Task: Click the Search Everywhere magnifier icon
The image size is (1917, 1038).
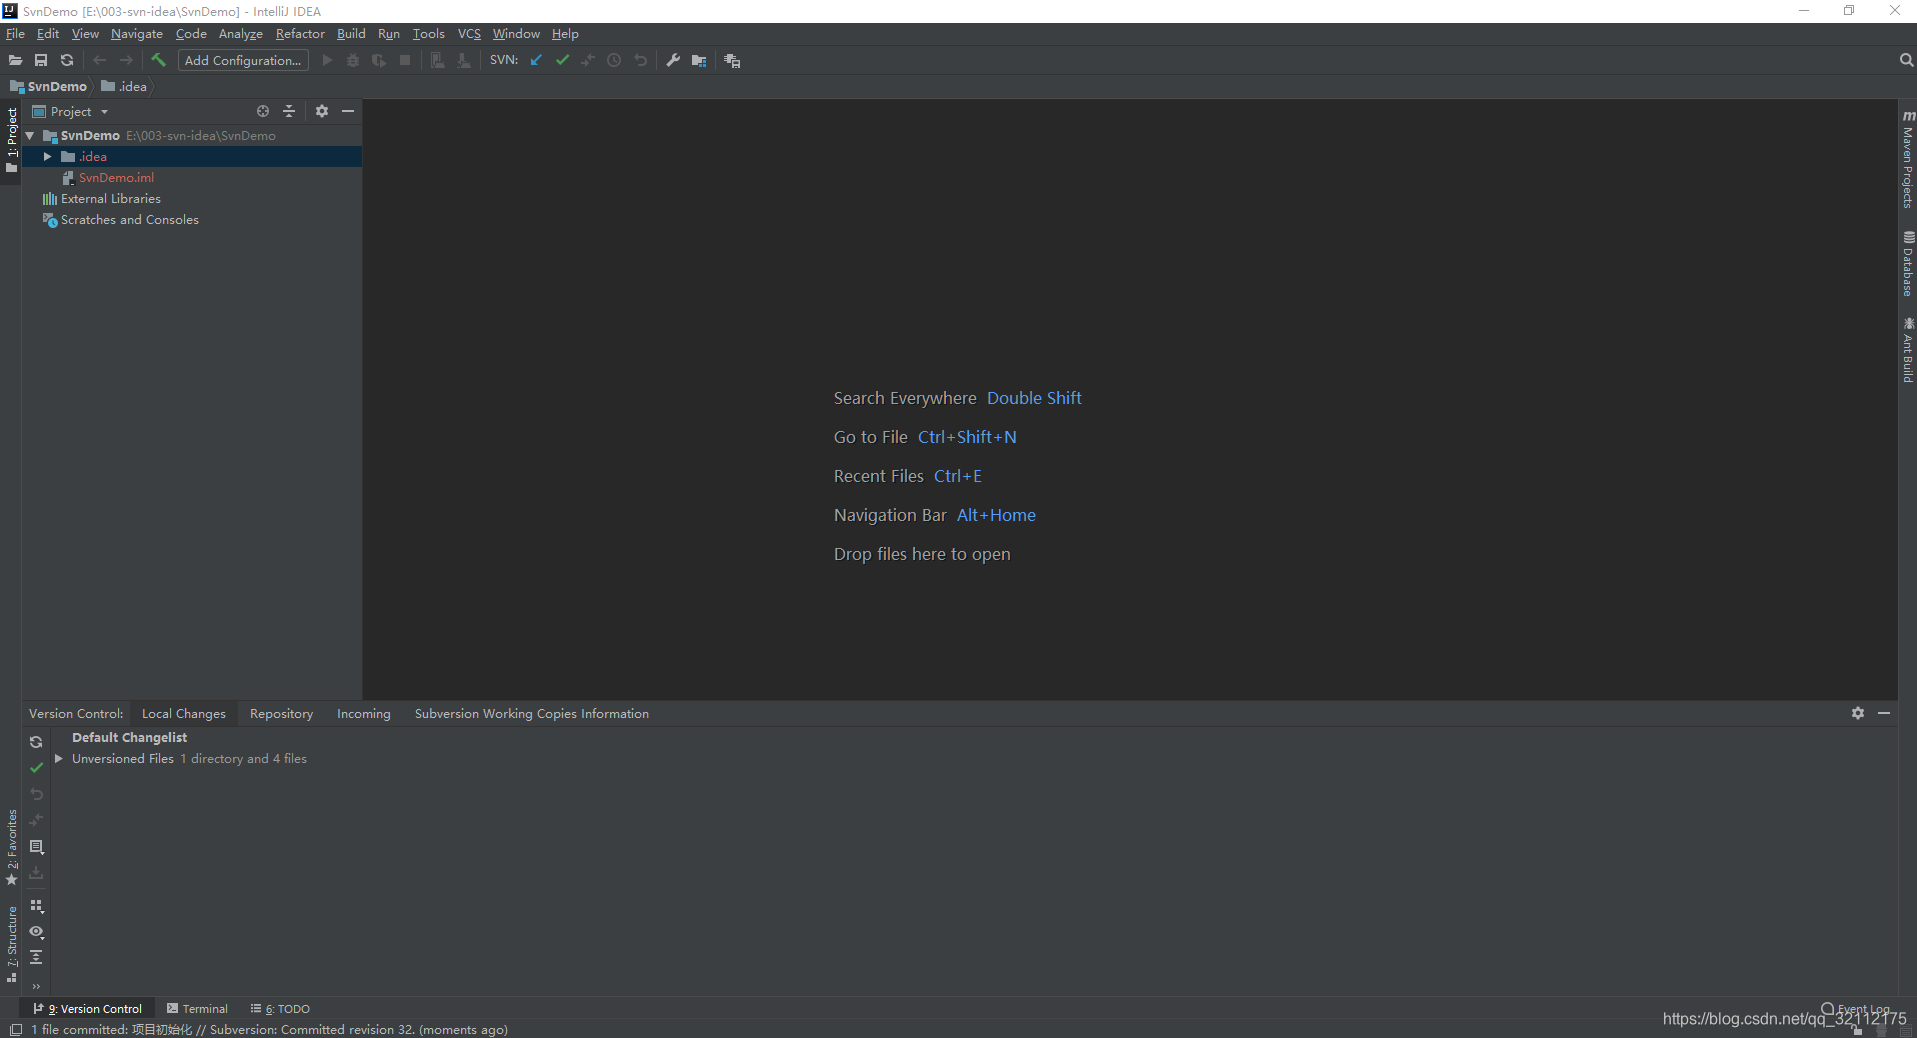Action: (1906, 60)
